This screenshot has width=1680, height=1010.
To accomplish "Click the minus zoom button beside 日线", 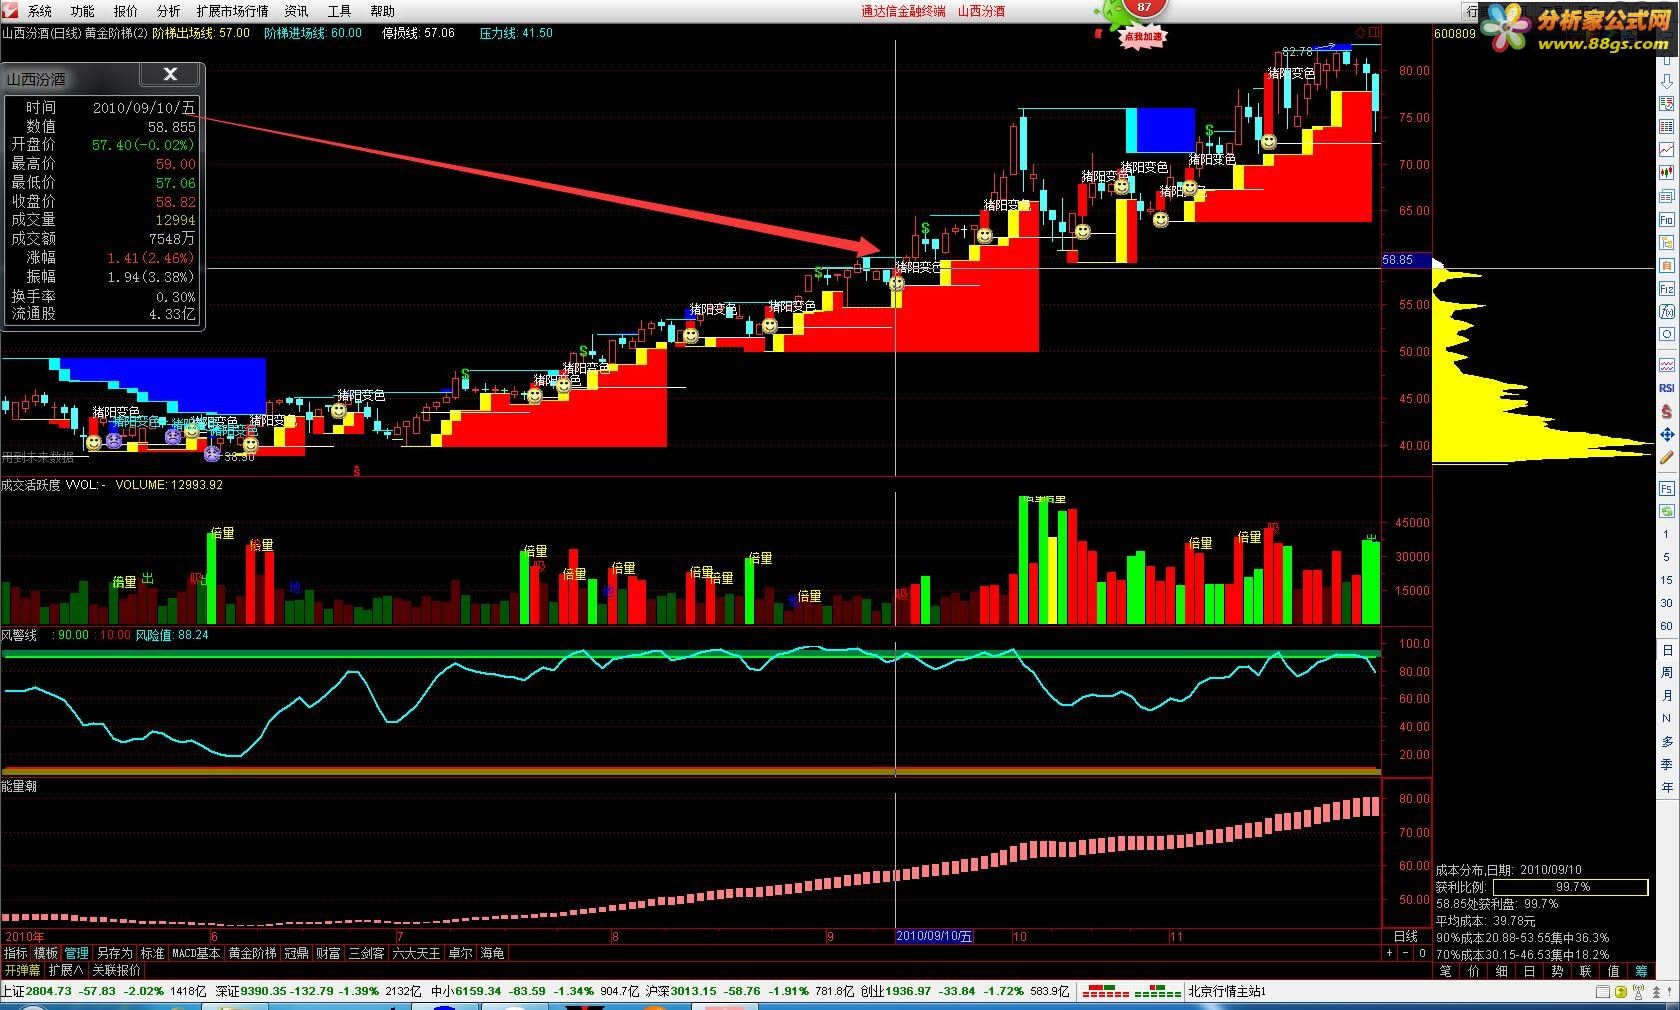I will click(x=1406, y=954).
